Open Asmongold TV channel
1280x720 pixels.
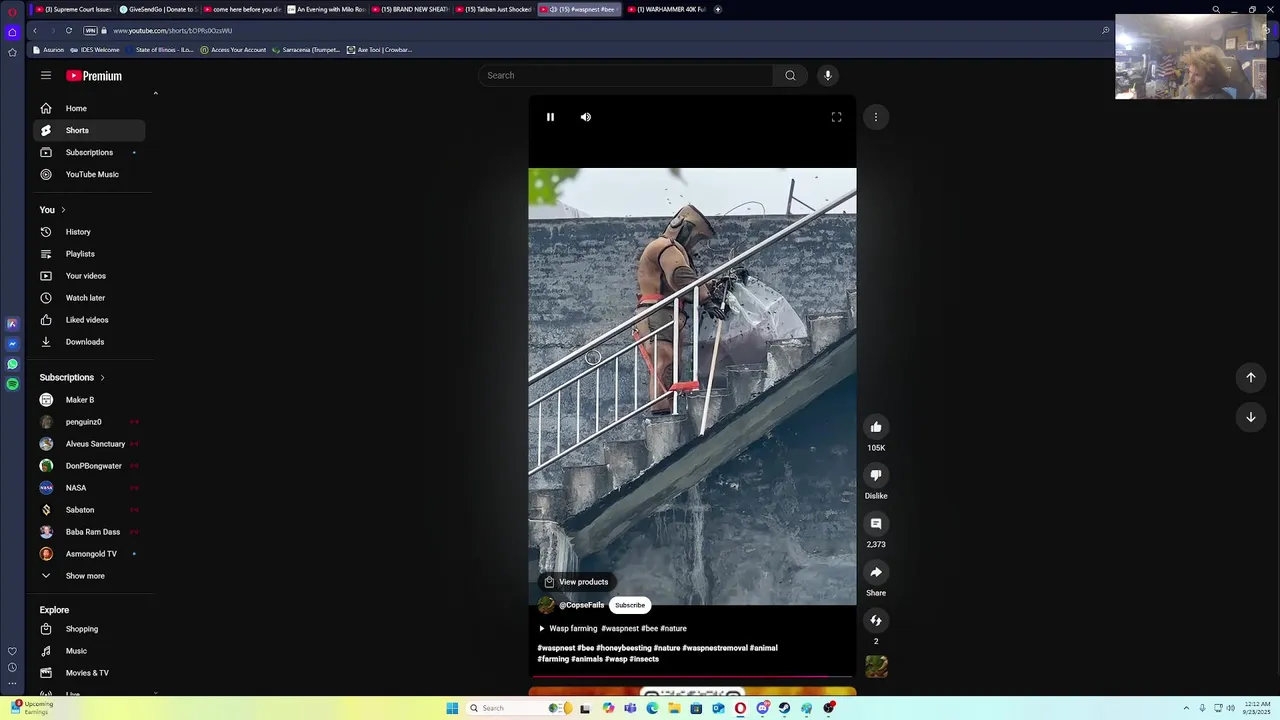[89, 554]
